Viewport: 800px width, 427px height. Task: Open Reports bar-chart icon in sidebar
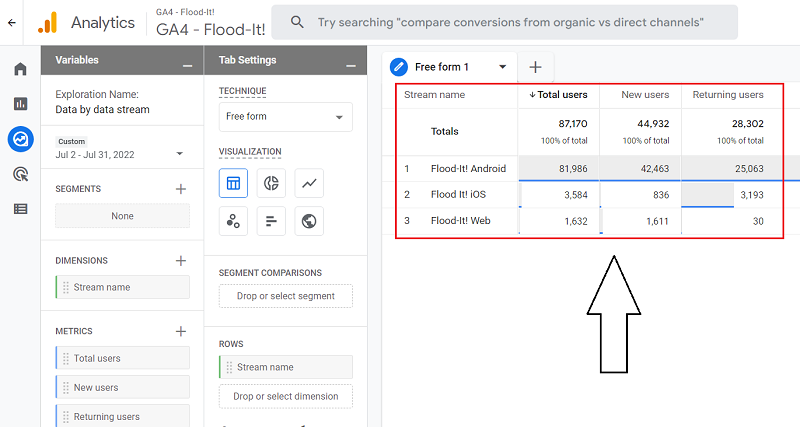(x=20, y=104)
